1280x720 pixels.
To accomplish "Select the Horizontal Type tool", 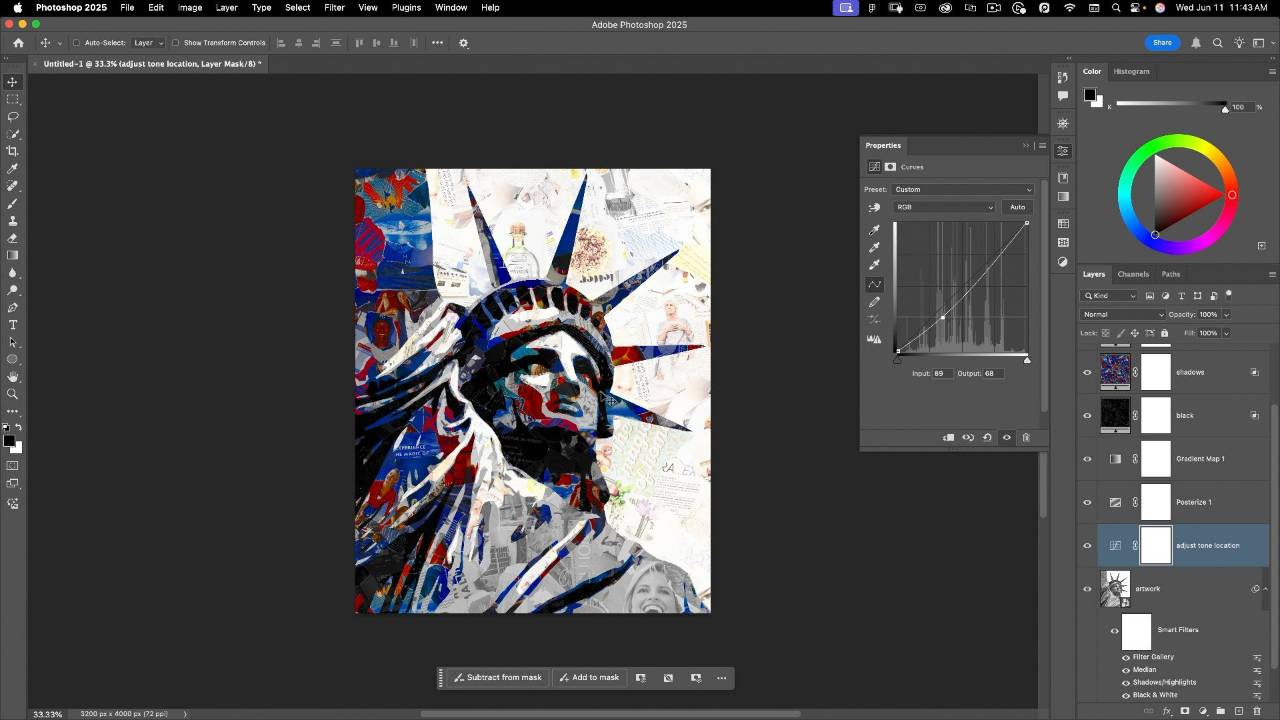I will [x=13, y=325].
